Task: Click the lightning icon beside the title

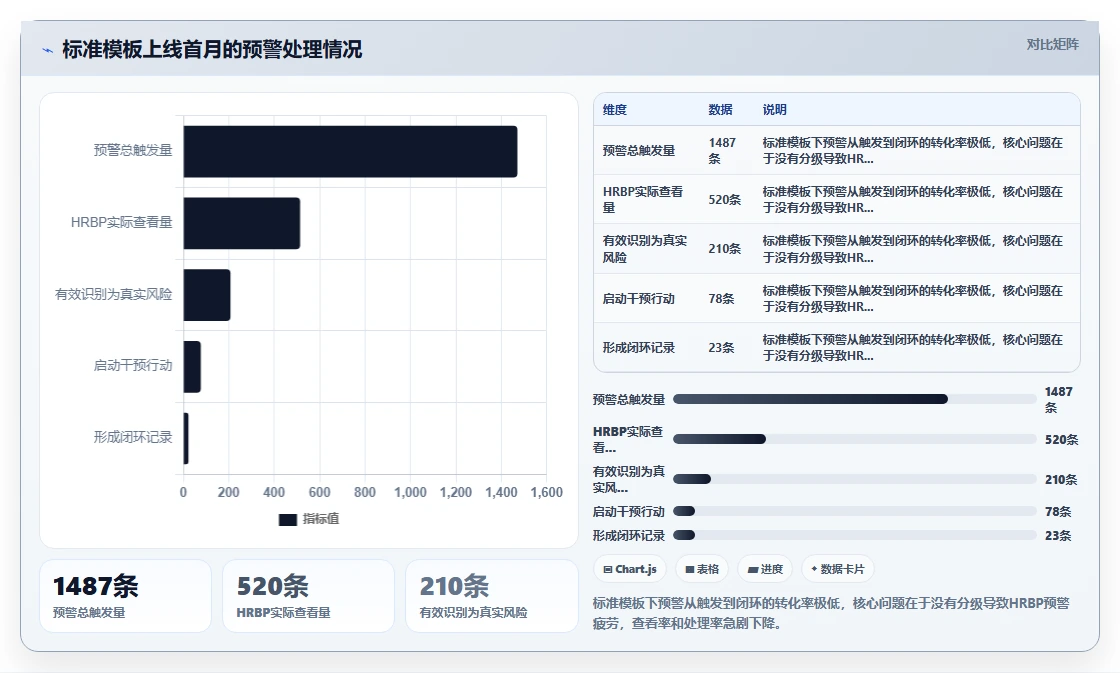Action: (x=48, y=50)
